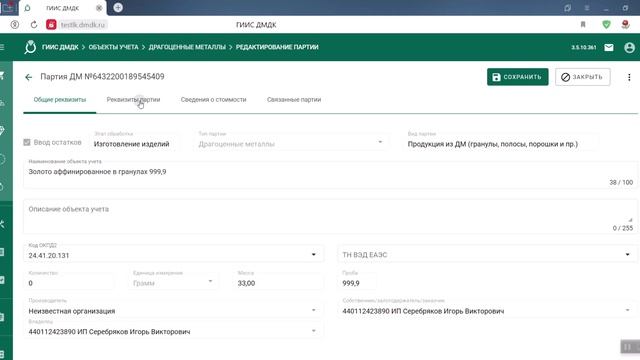Screen dimensions: 640x360
Task: Click the tools wrench icon in left sidebar
Action: tap(2, 224)
